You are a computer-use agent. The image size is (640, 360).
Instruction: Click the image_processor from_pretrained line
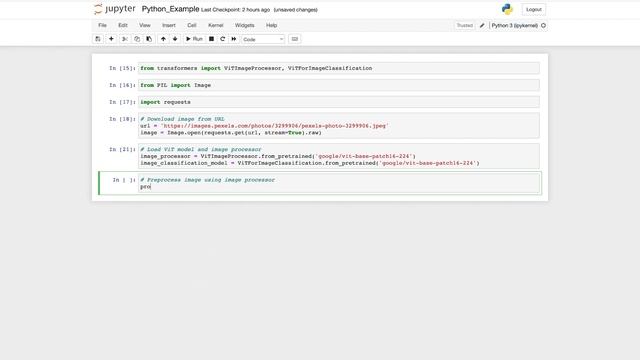[x=278, y=156]
